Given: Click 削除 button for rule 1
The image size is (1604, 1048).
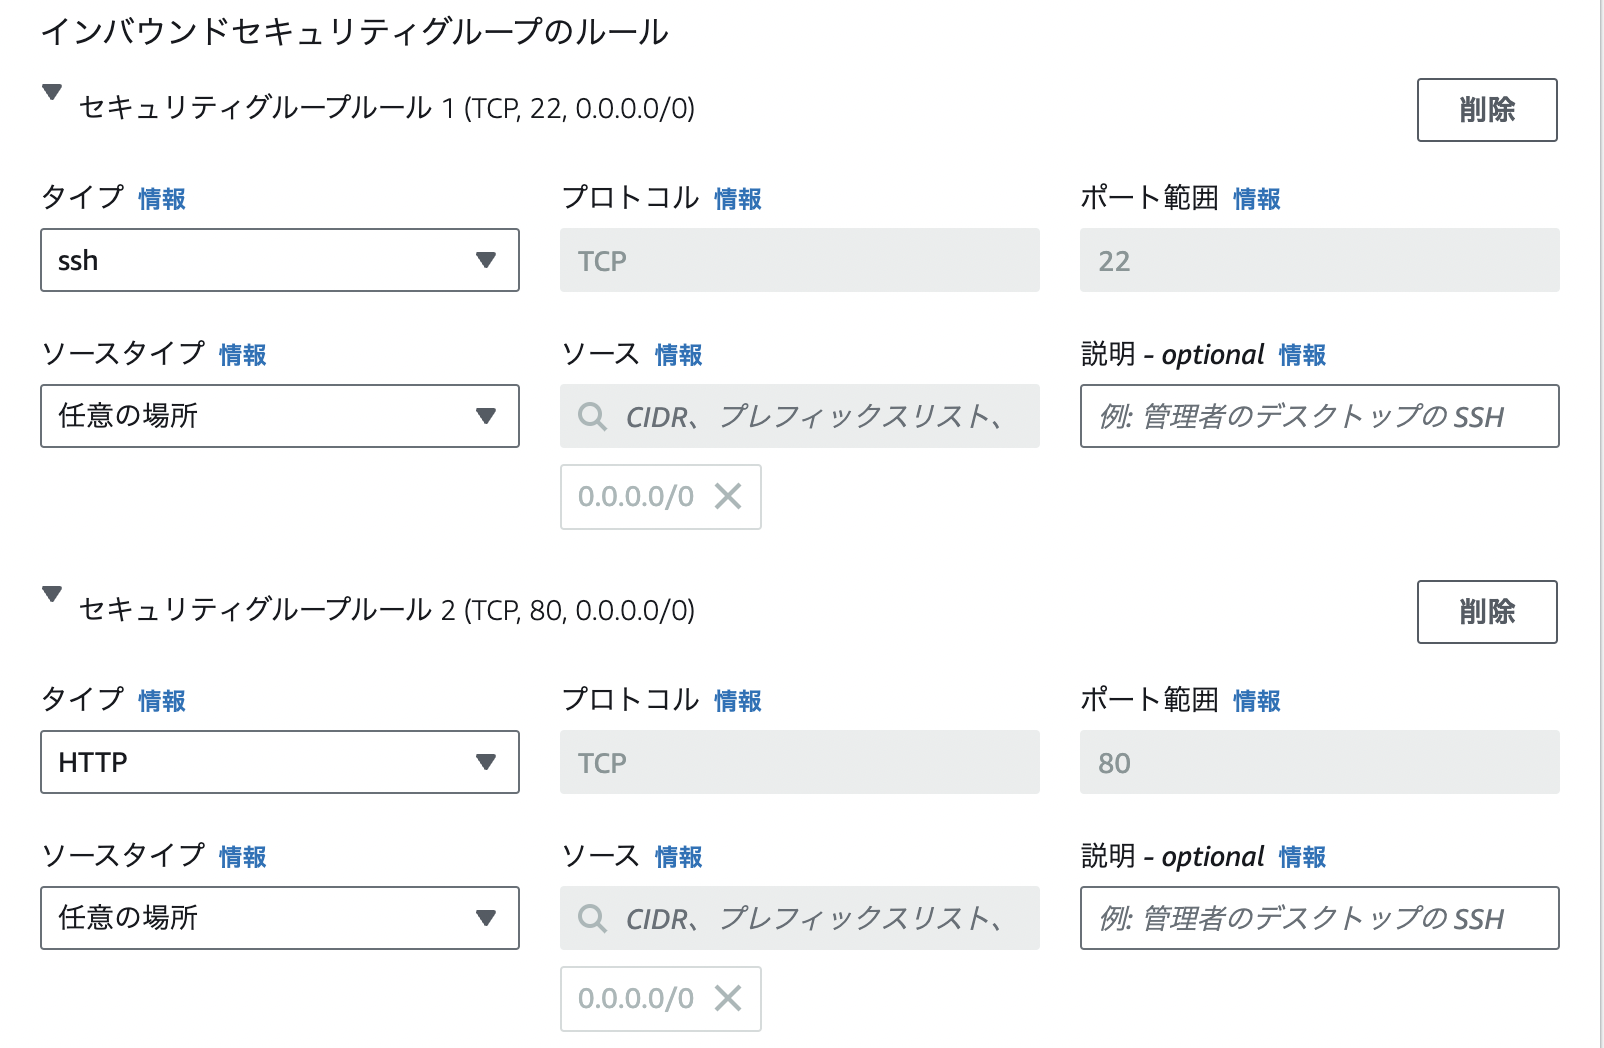Looking at the screenshot, I should point(1487,110).
